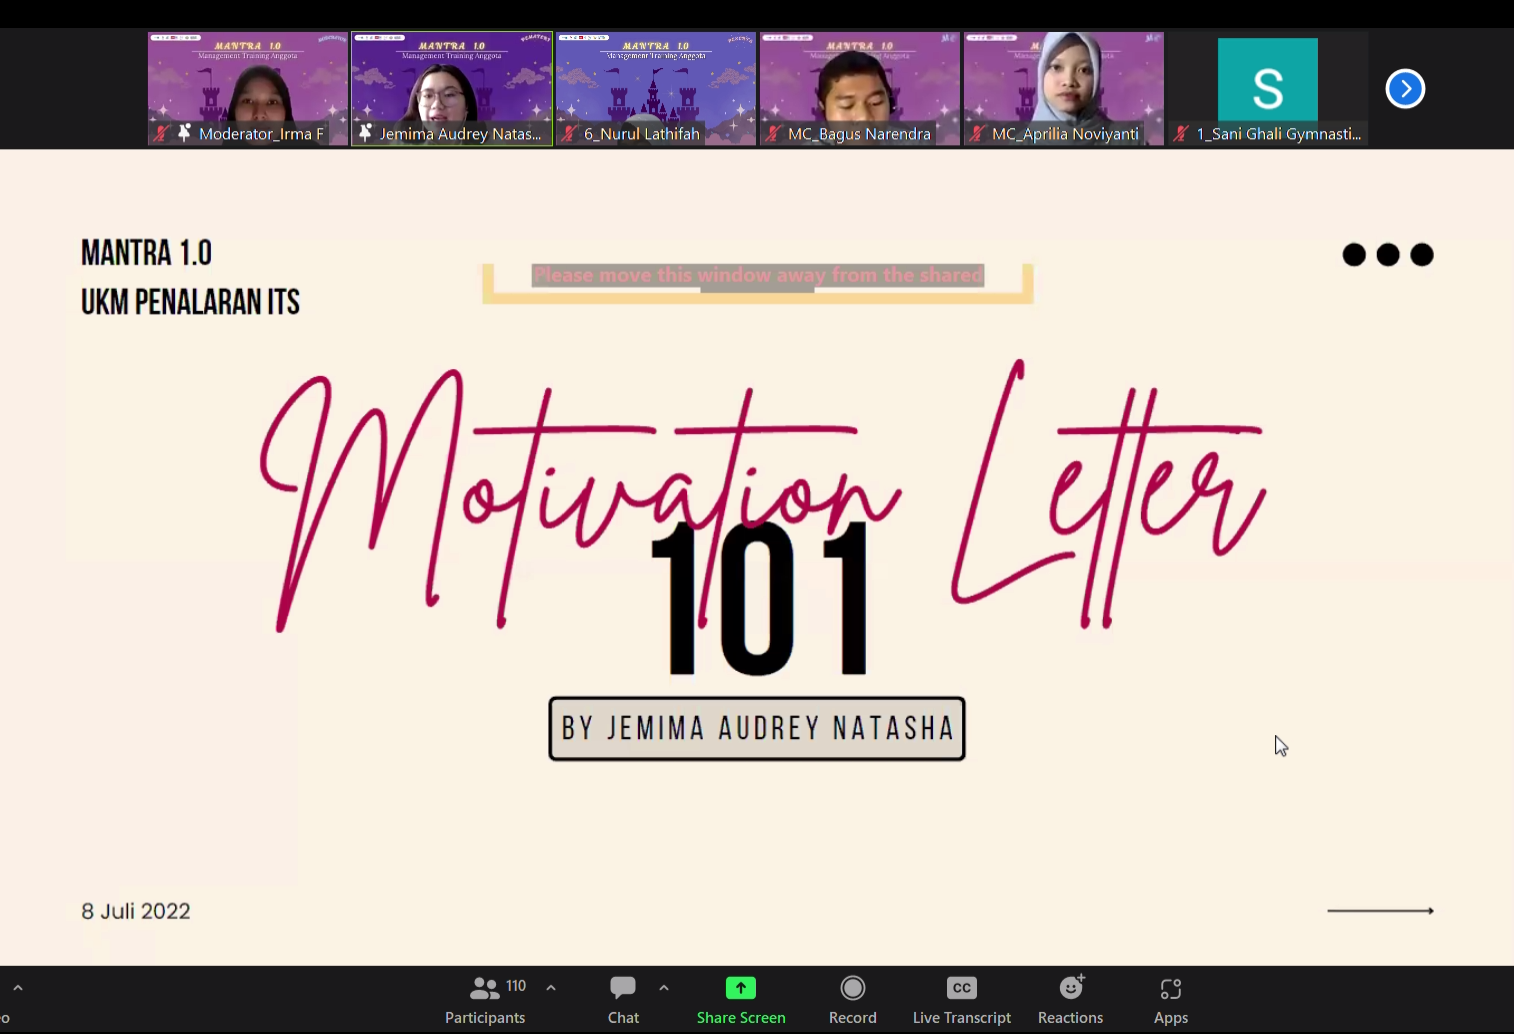Open the Reactions smiley icon
Image resolution: width=1514 pixels, height=1034 pixels.
[1071, 988]
